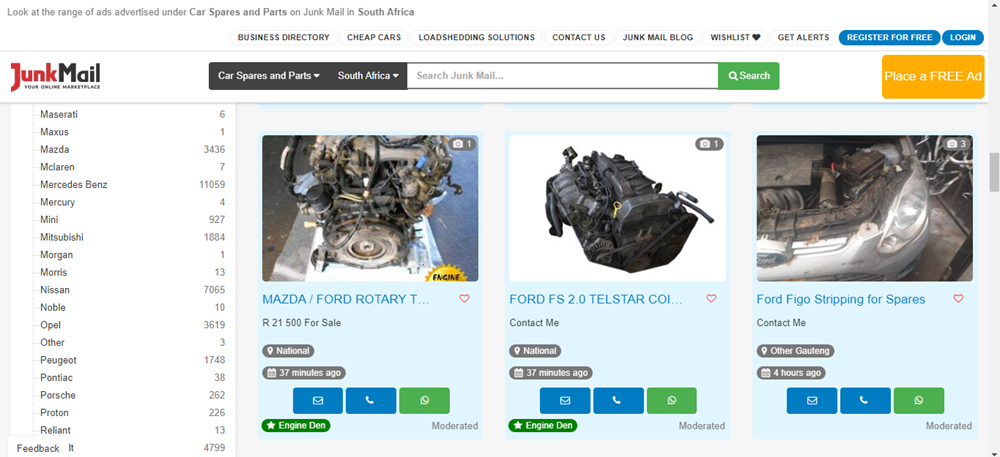Open Wishlist from top navigation
The image size is (1000, 457).
pos(735,38)
